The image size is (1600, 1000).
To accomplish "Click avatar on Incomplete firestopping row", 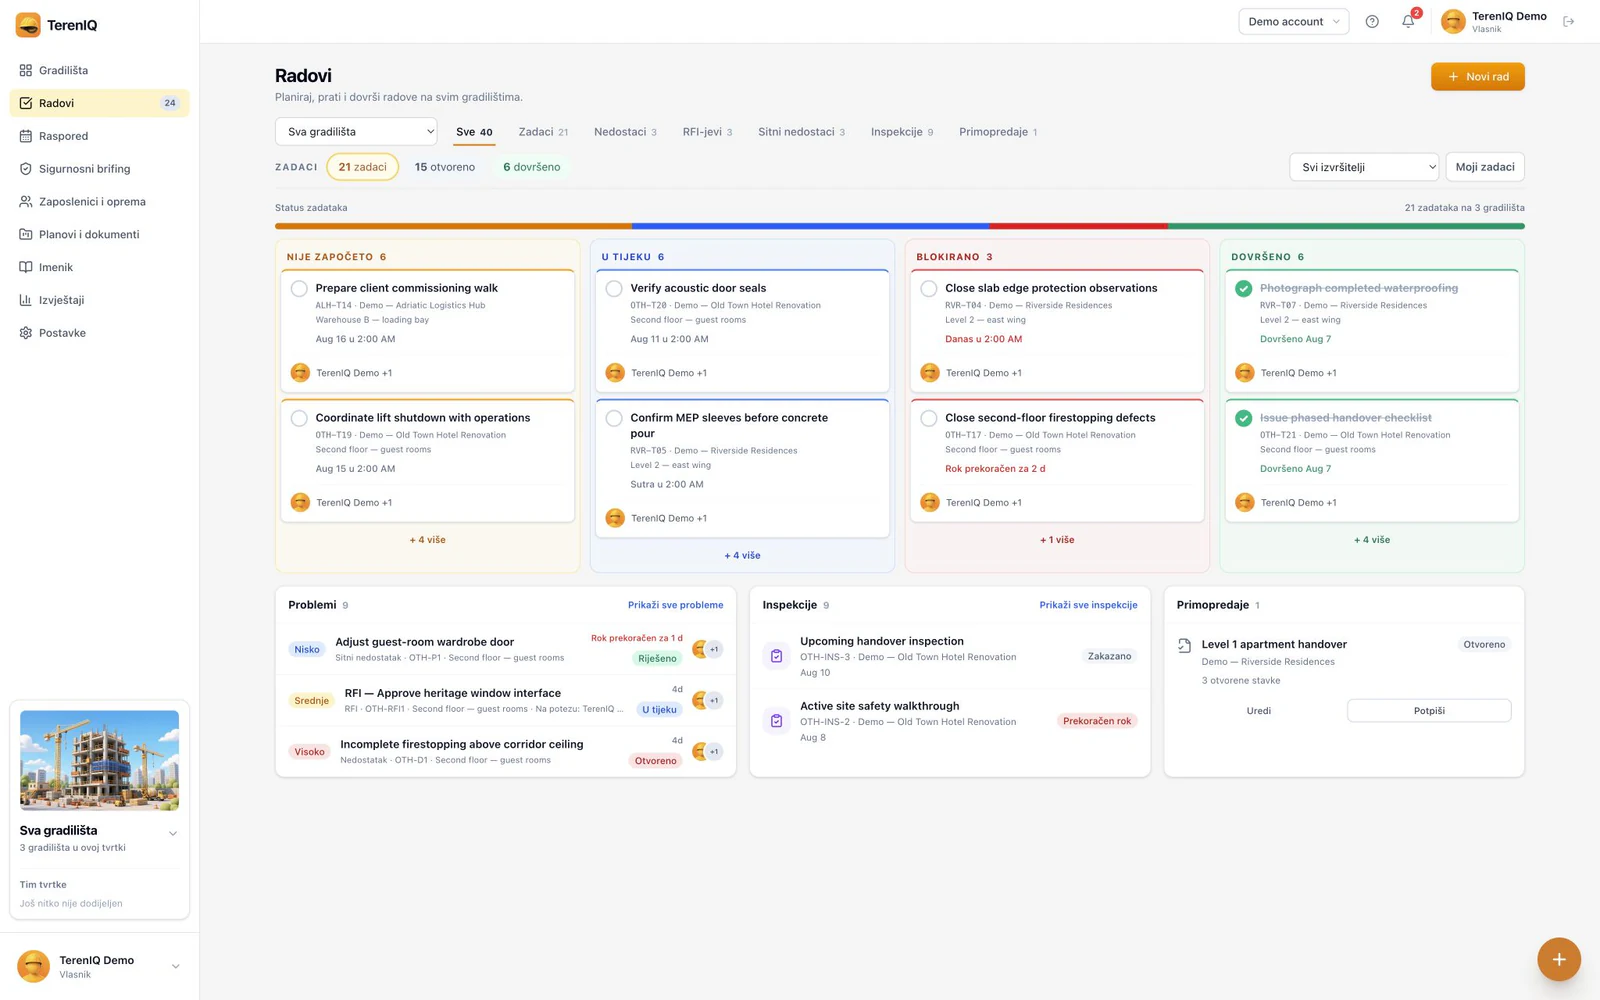I will coord(701,751).
